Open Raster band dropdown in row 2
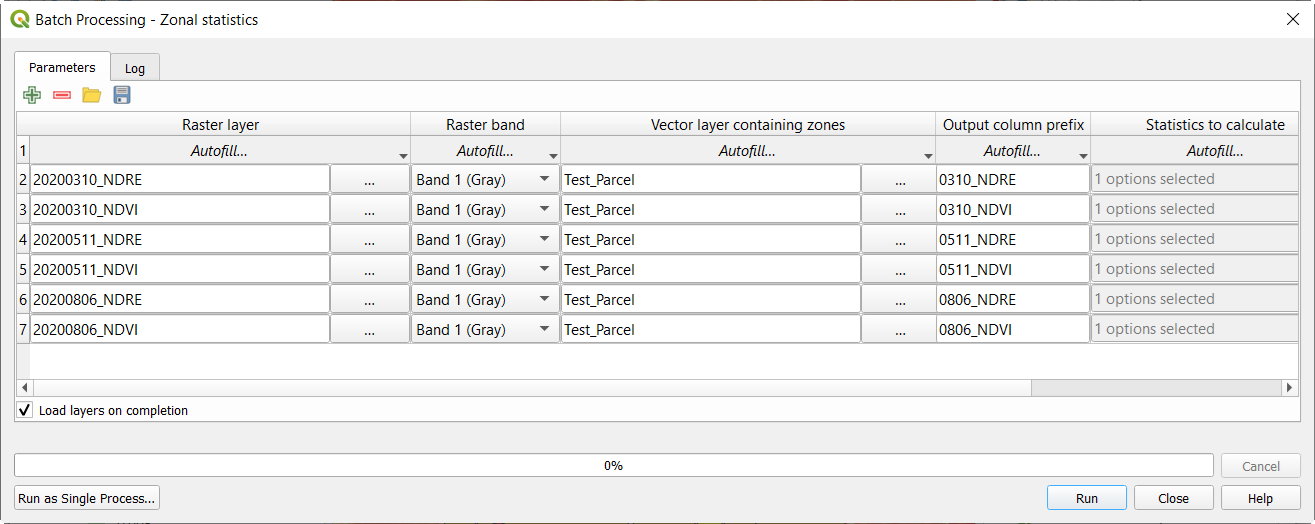This screenshot has width=1315, height=524. tap(485, 180)
